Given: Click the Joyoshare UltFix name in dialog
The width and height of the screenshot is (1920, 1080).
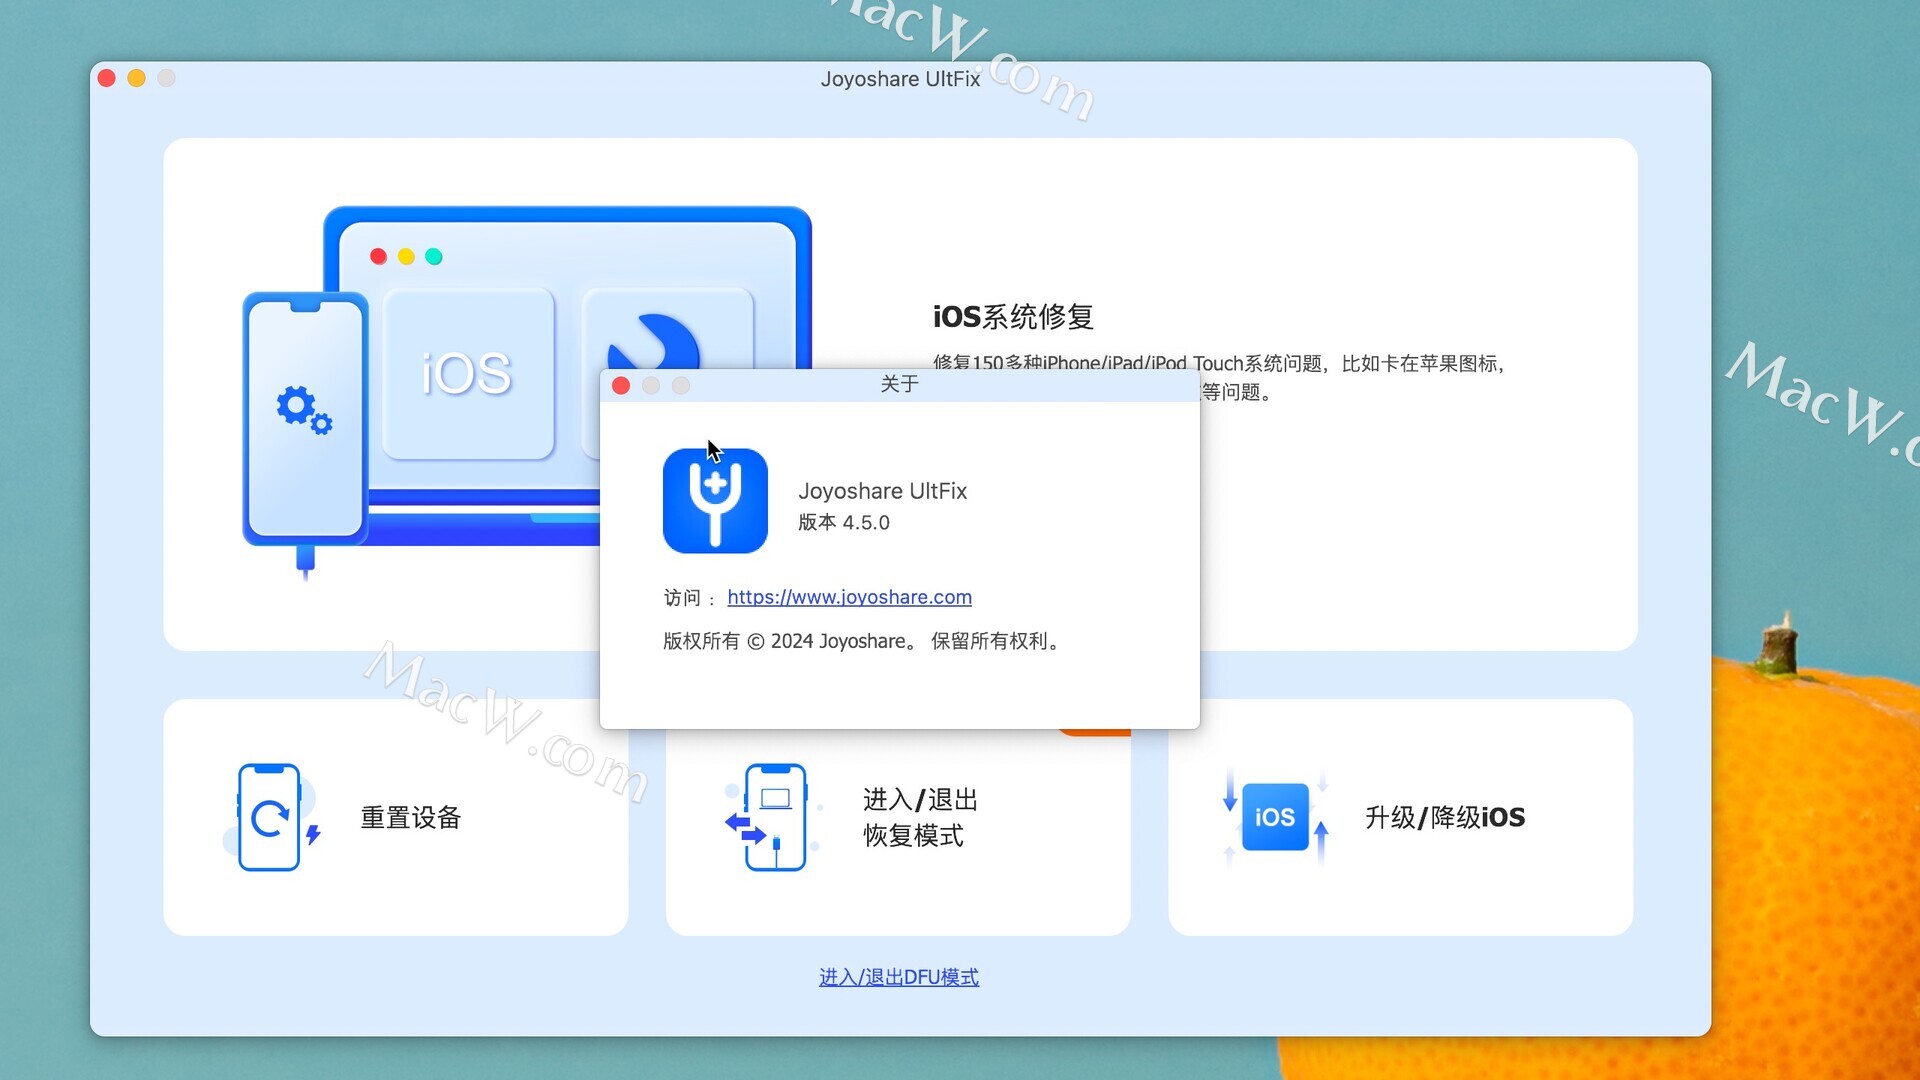Looking at the screenshot, I should [x=882, y=491].
